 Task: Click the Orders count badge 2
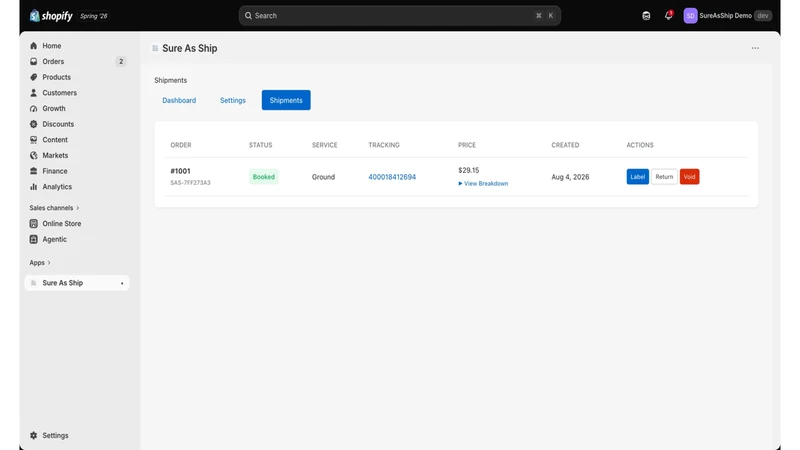coord(121,62)
